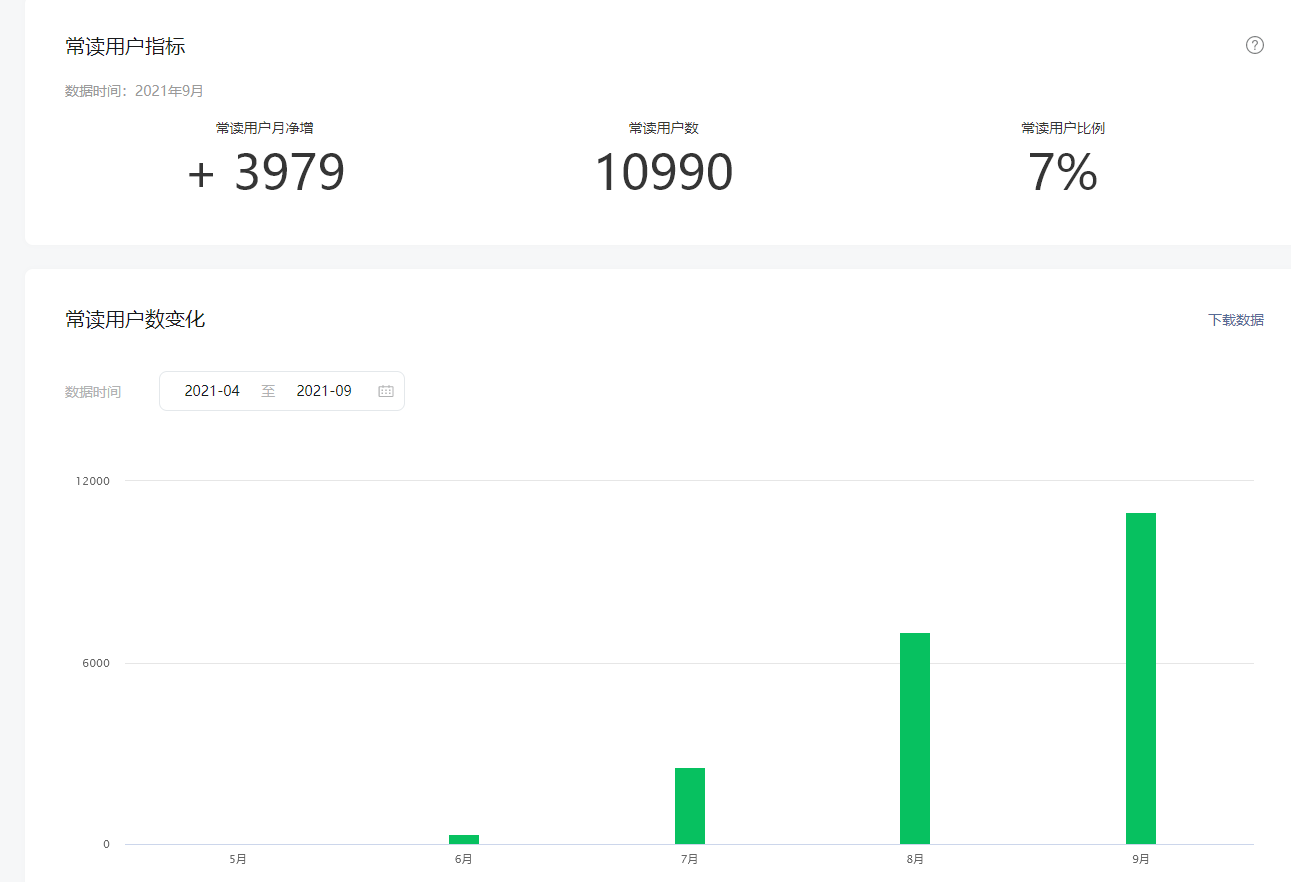The image size is (1291, 882).
Task: Click the 7月 green bar
Action: [690, 806]
